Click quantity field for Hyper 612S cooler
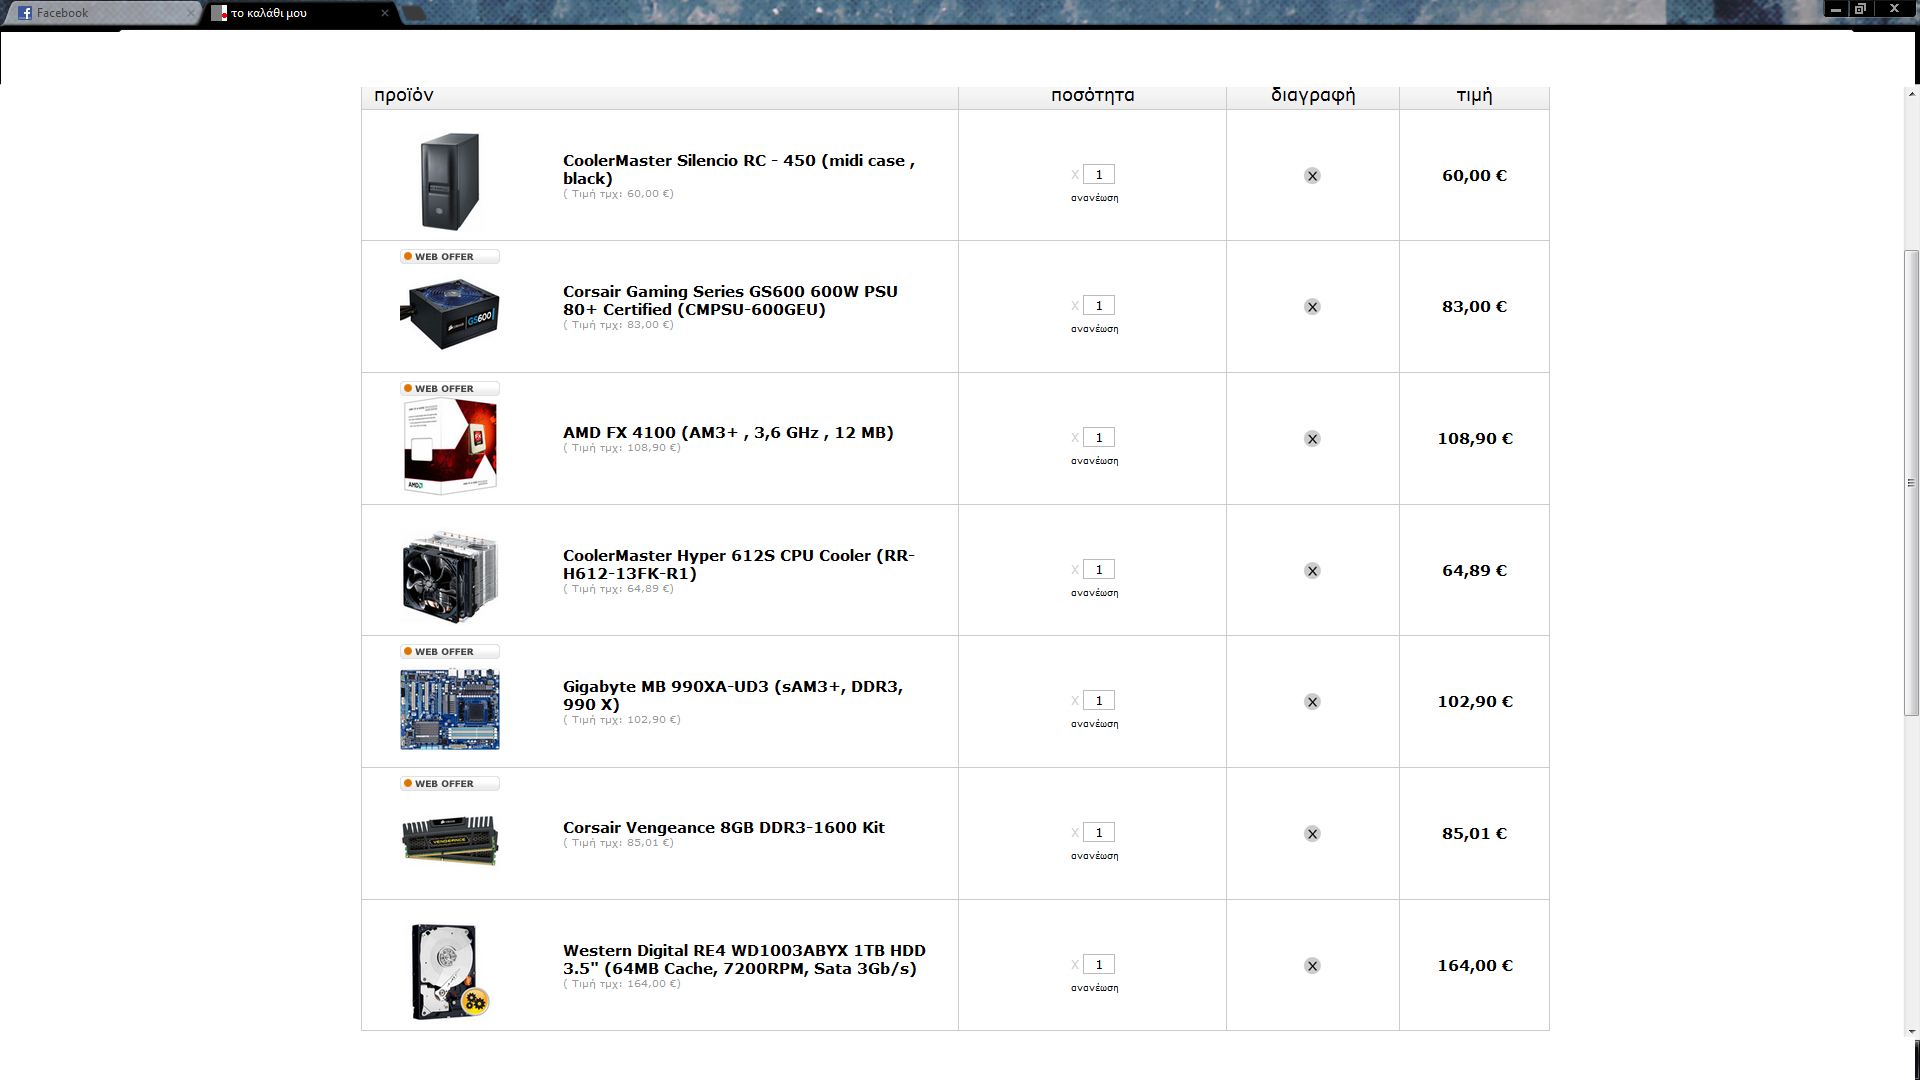 tap(1099, 569)
